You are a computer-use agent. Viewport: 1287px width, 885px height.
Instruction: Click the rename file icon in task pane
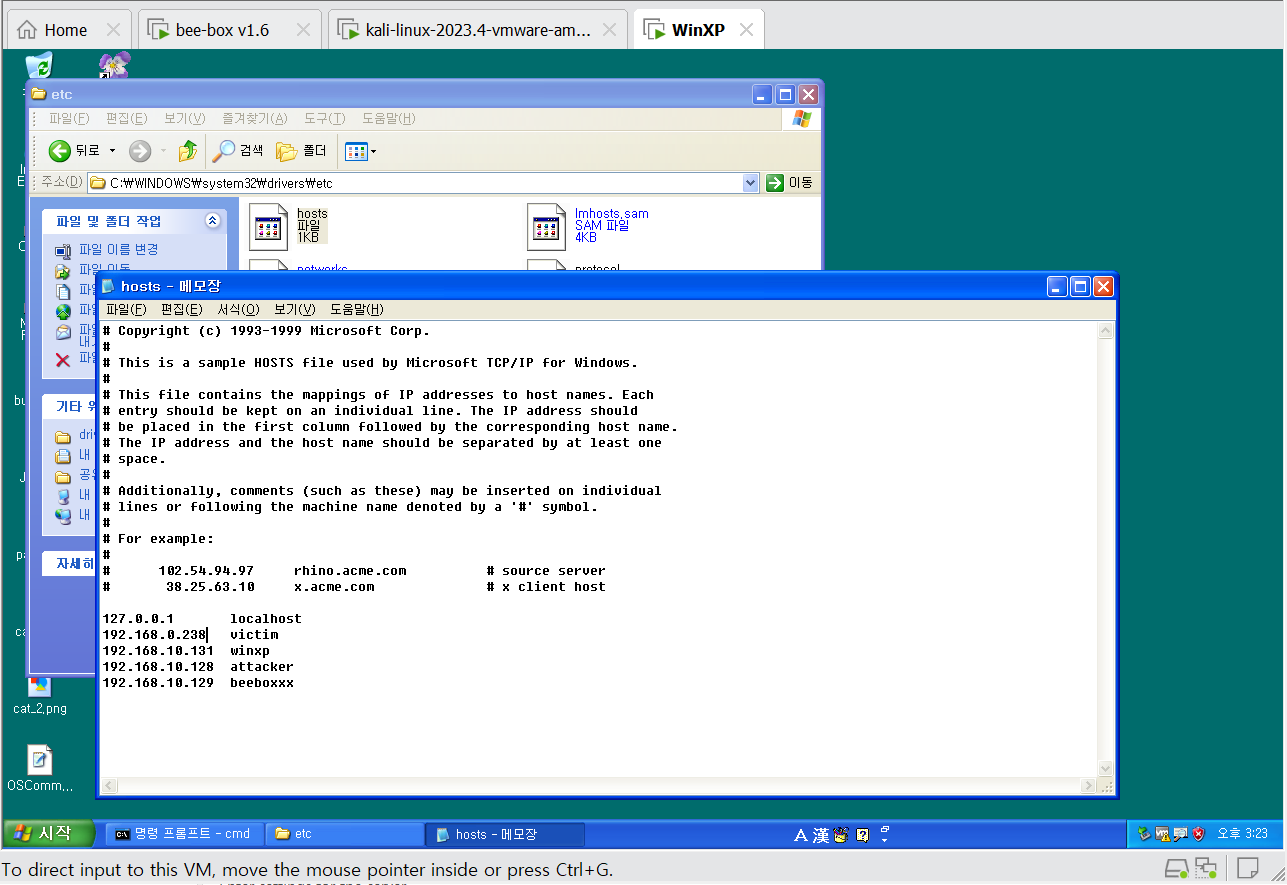[62, 250]
